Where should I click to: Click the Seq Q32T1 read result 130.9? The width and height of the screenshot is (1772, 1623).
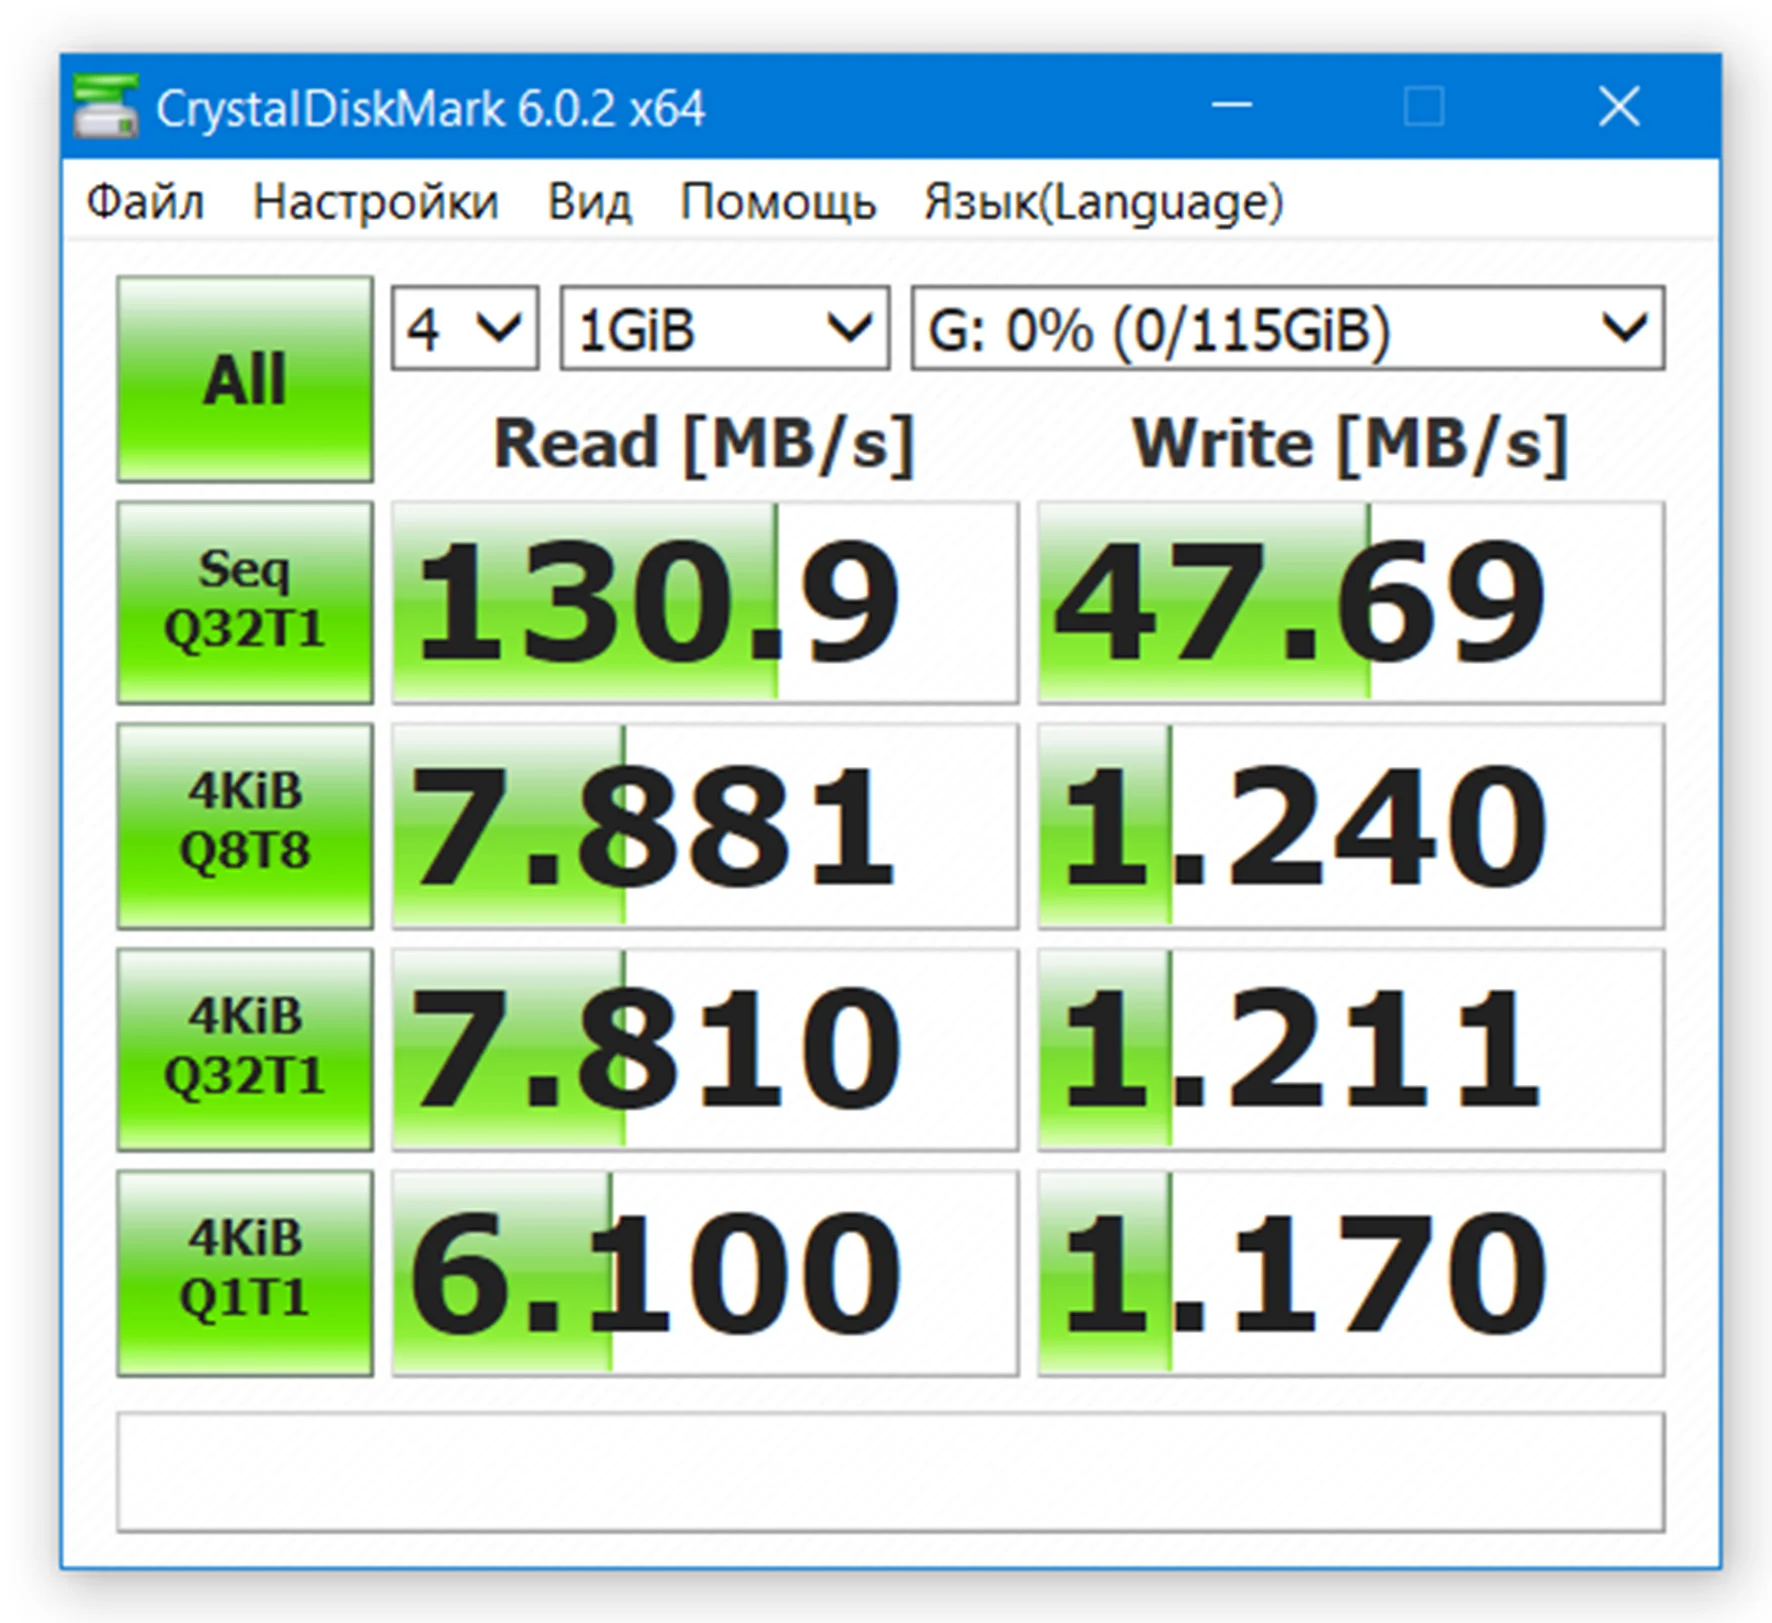(705, 602)
